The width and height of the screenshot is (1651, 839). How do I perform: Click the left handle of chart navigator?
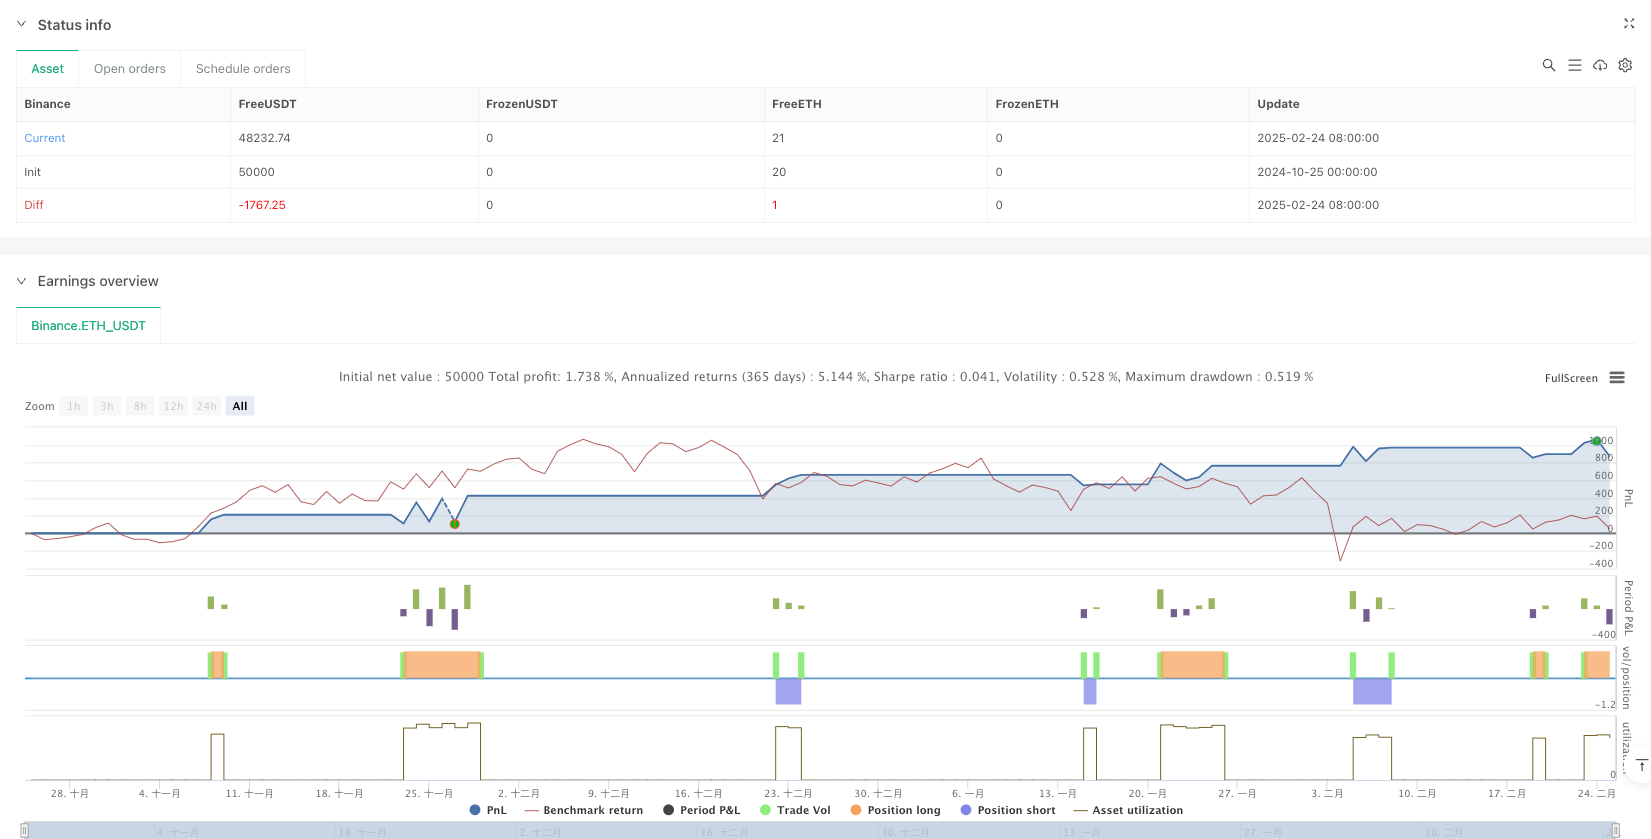coord(25,831)
